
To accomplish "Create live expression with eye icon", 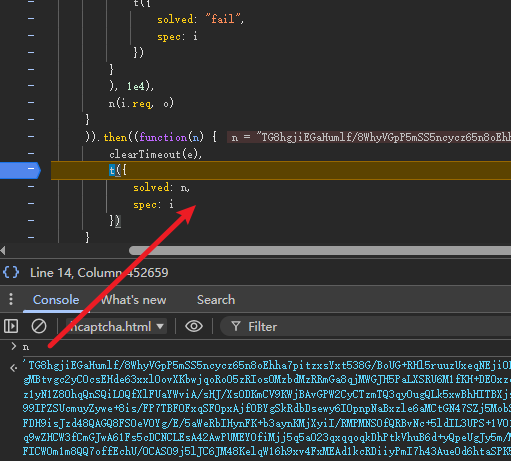I will click(x=194, y=326).
